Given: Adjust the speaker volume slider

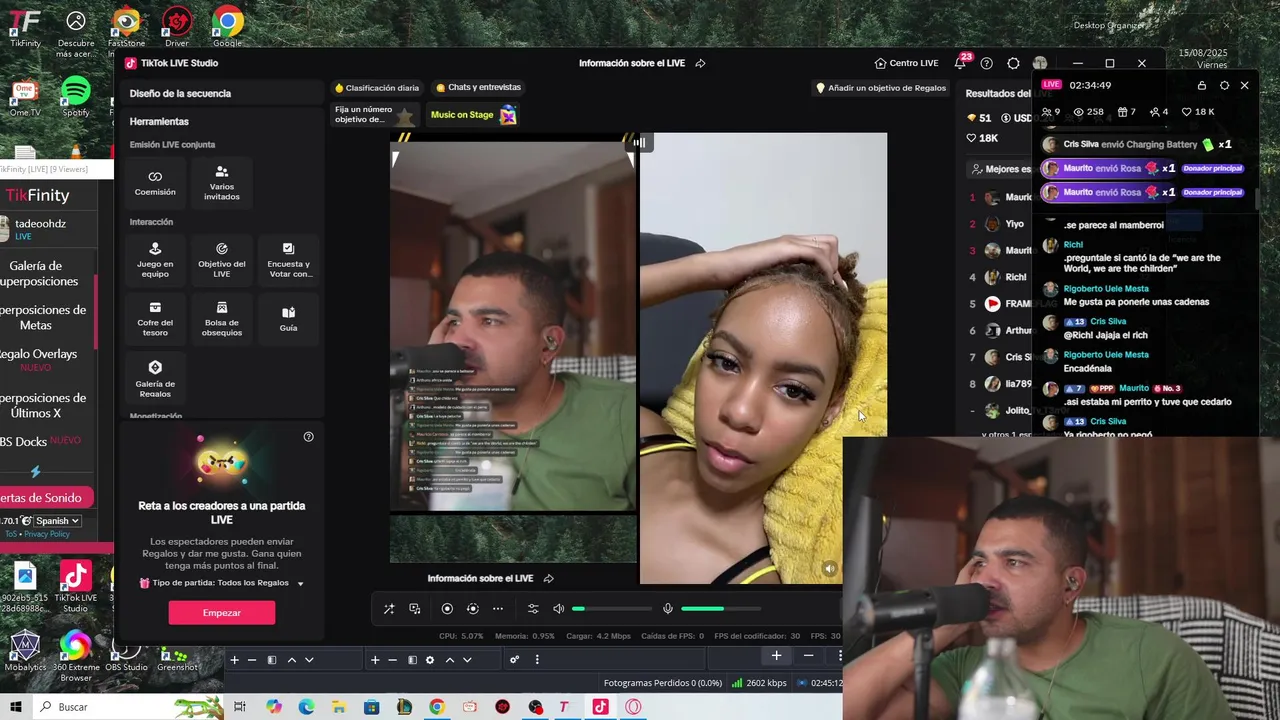Looking at the screenshot, I should (x=612, y=609).
